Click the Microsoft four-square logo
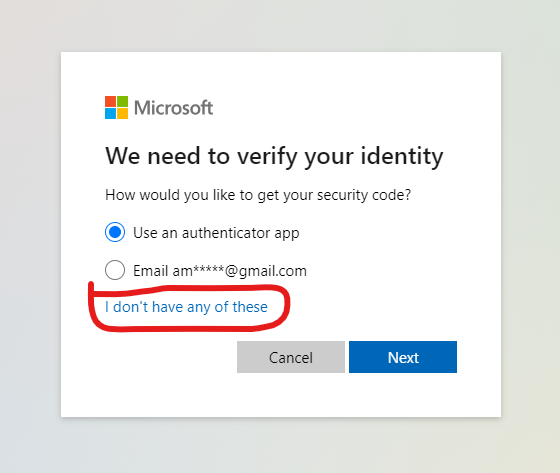The height and width of the screenshot is (473, 560). (x=116, y=108)
